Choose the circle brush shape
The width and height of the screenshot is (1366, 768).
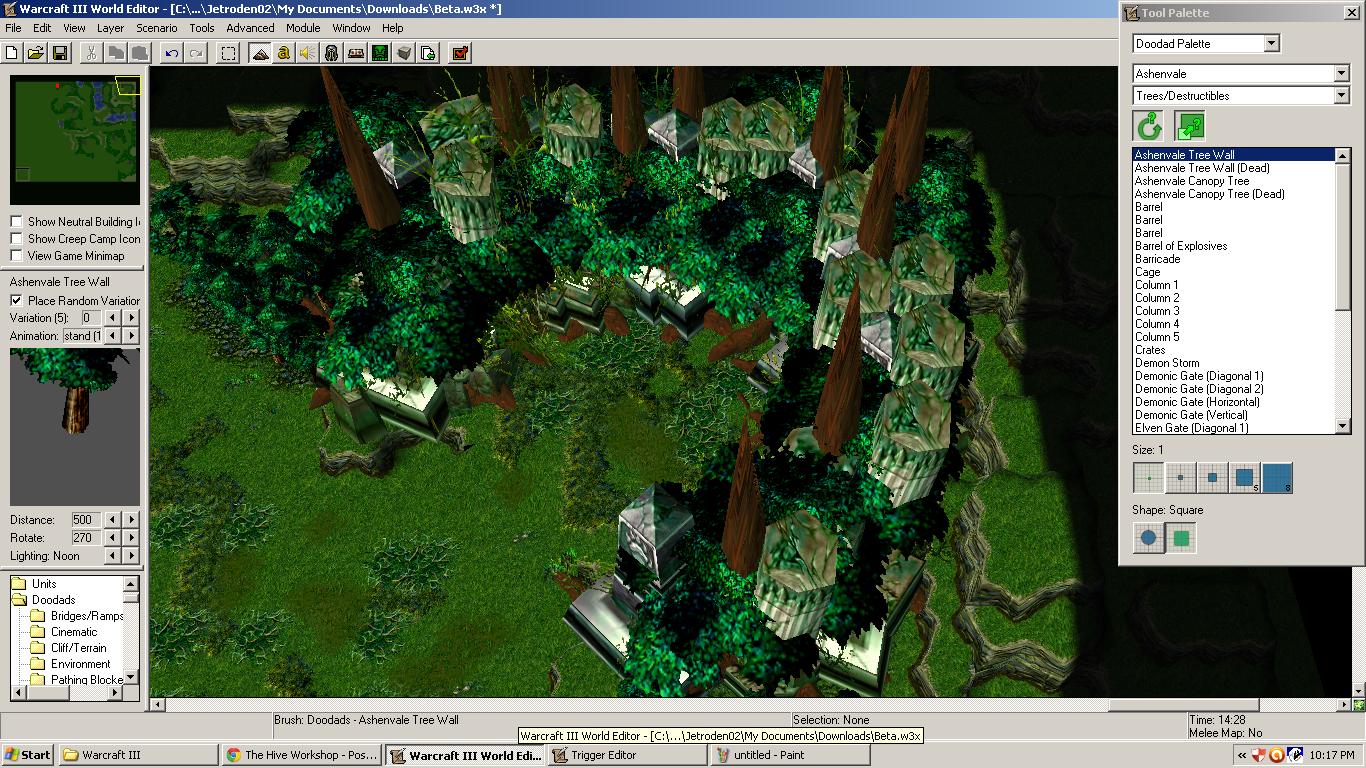(x=1148, y=538)
